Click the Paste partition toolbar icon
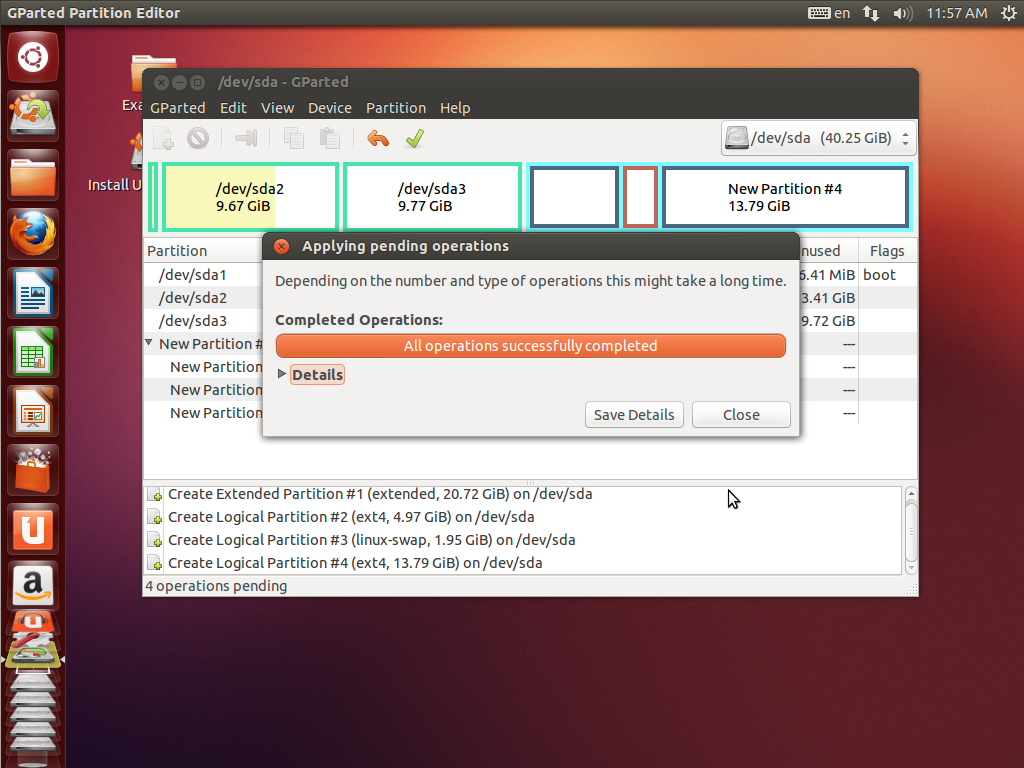Screen dimensions: 1024x768 pos(329,139)
